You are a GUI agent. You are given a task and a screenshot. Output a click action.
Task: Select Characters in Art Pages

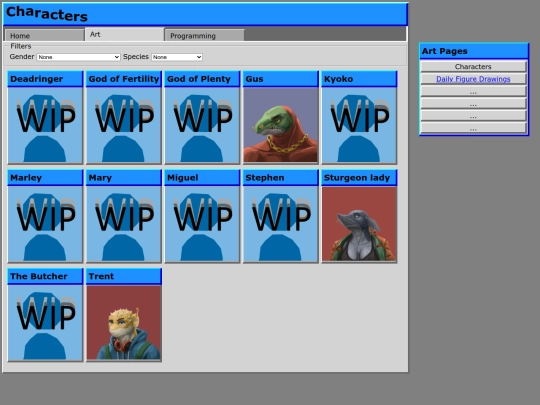click(x=473, y=66)
